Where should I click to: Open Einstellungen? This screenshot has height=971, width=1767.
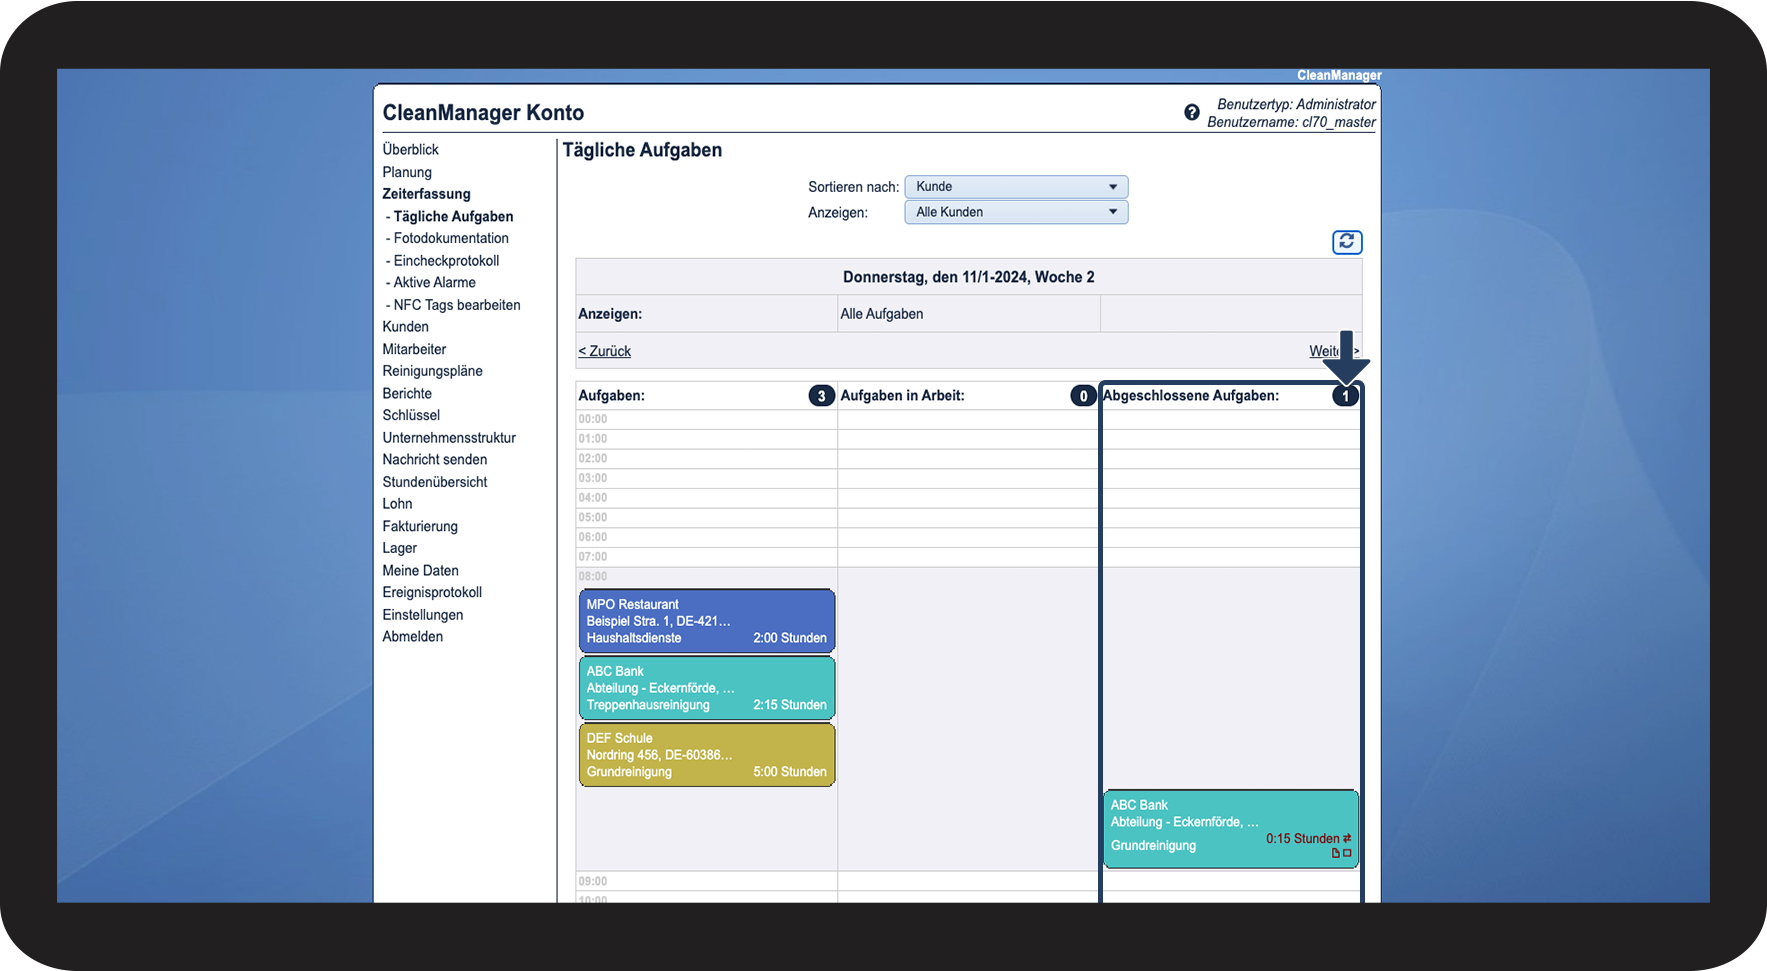[x=422, y=615]
